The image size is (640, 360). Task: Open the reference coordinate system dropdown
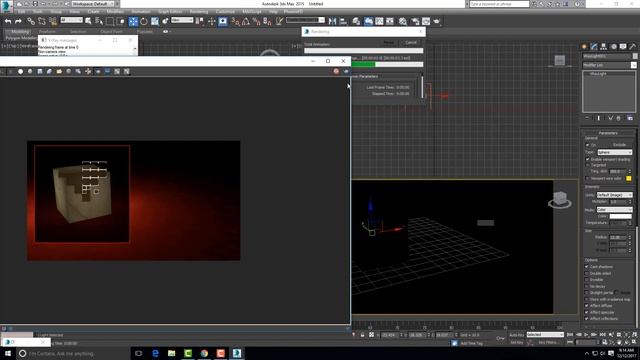(x=182, y=20)
